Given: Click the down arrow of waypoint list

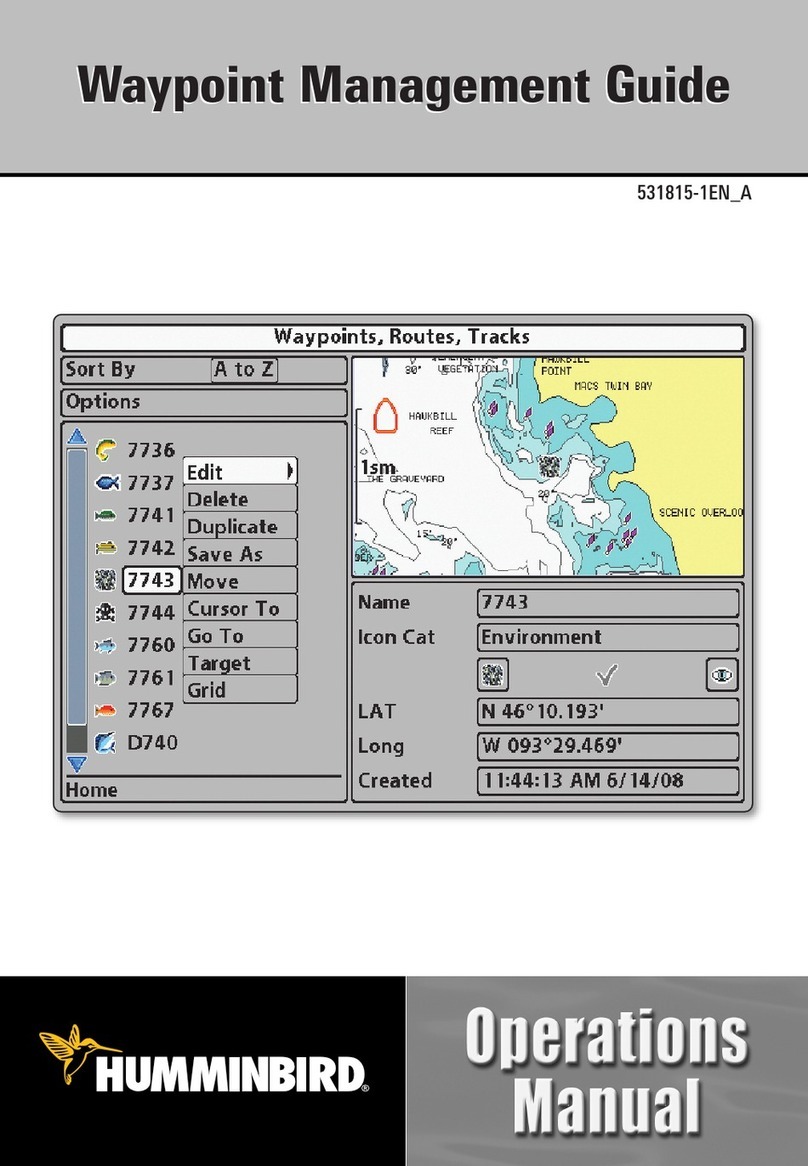Looking at the screenshot, I should (x=77, y=764).
